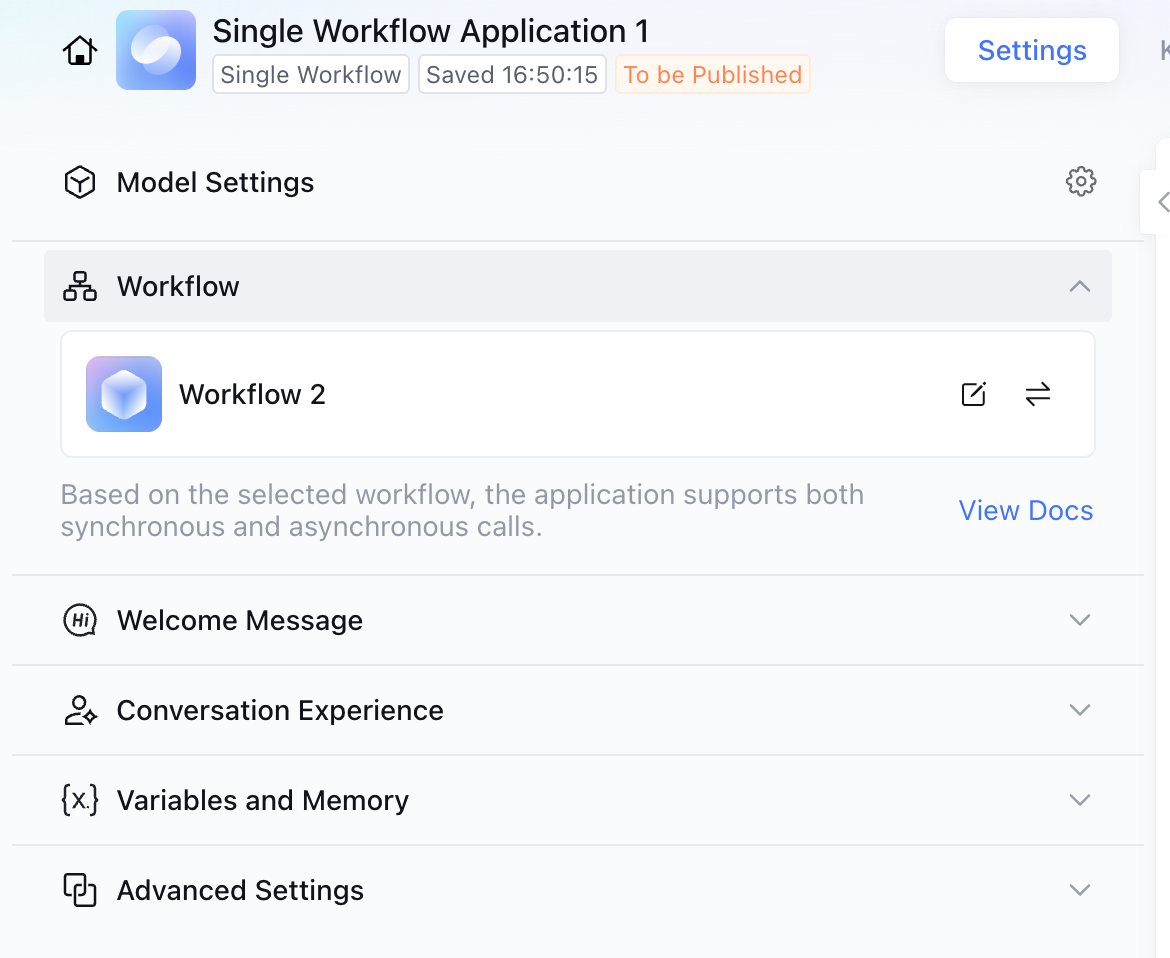Viewport: 1170px width, 958px height.
Task: Click the Model Settings cube icon
Action: (80, 182)
